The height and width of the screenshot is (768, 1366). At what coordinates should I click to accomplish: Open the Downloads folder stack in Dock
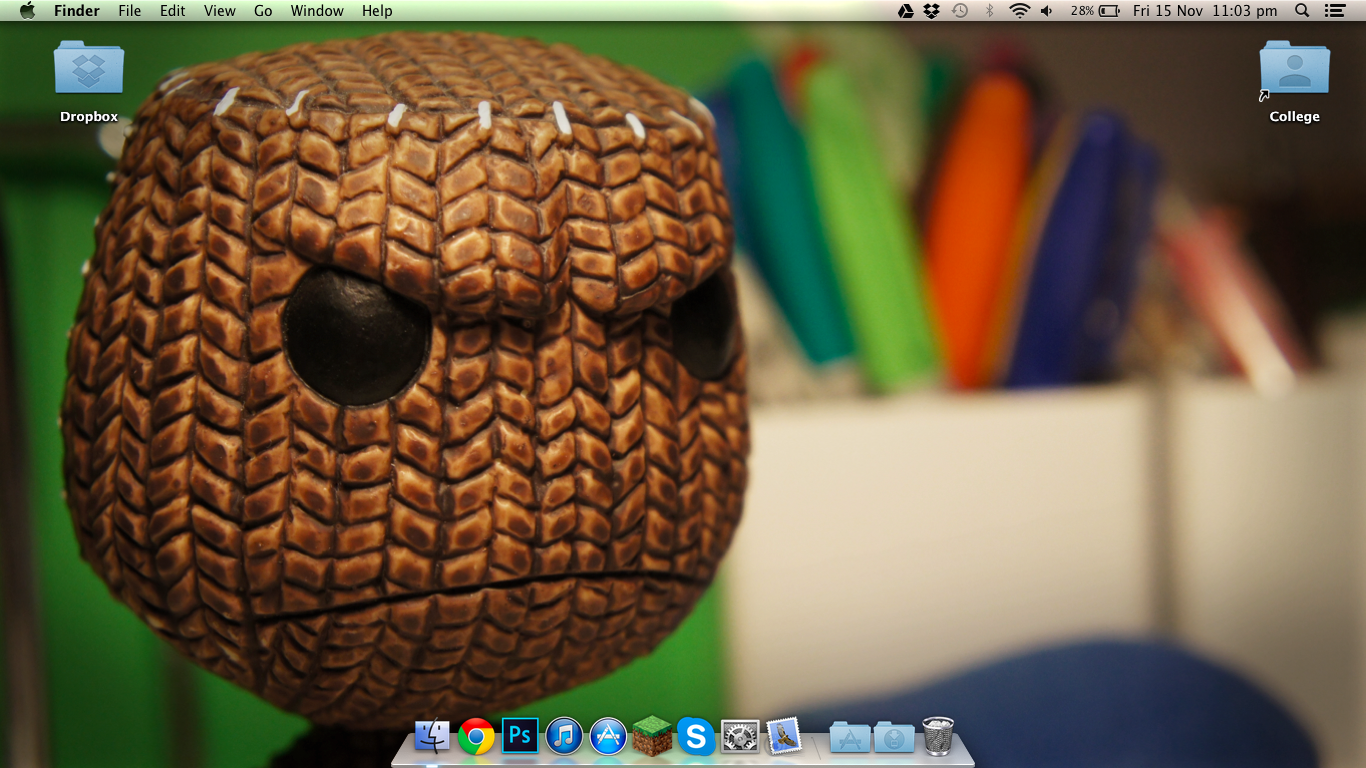coord(894,738)
